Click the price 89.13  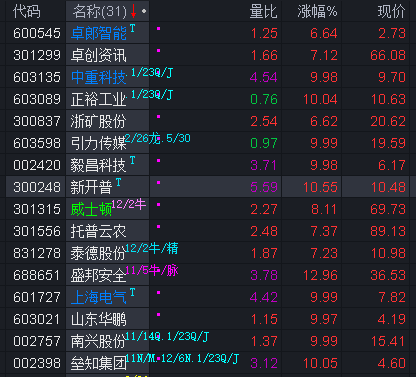(388, 231)
